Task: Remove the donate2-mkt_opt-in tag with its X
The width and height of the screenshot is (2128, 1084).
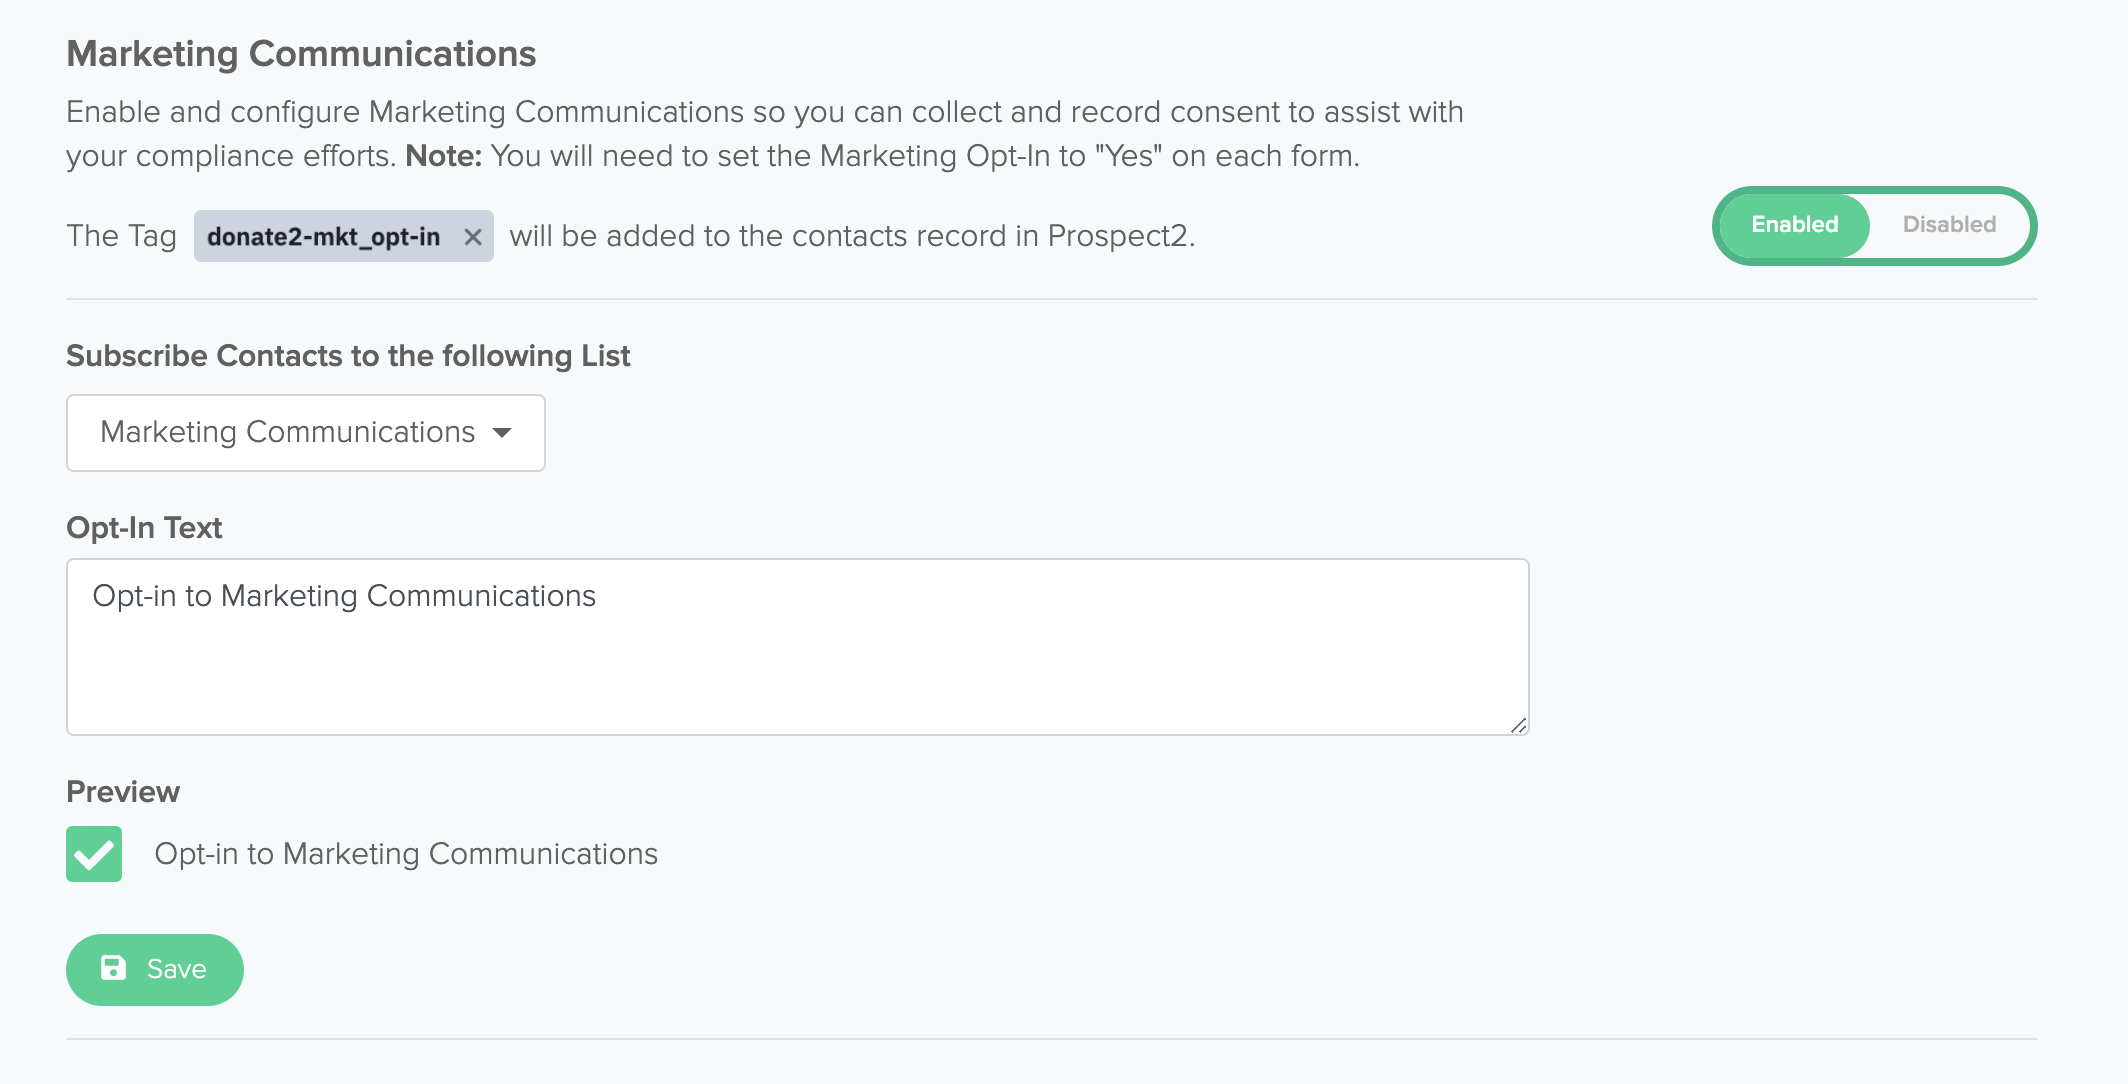Action: pos(473,237)
